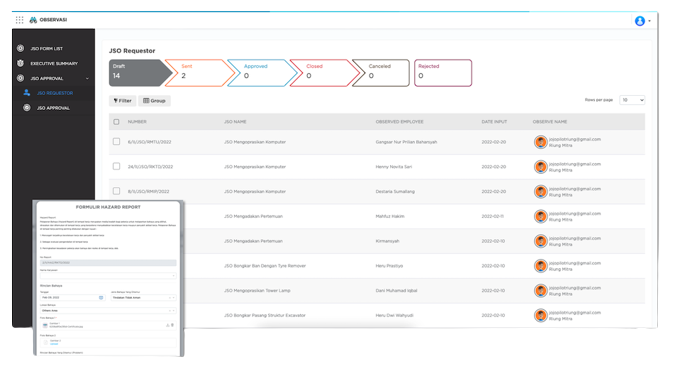
Task: Open the user profile avatar icon
Action: point(640,21)
